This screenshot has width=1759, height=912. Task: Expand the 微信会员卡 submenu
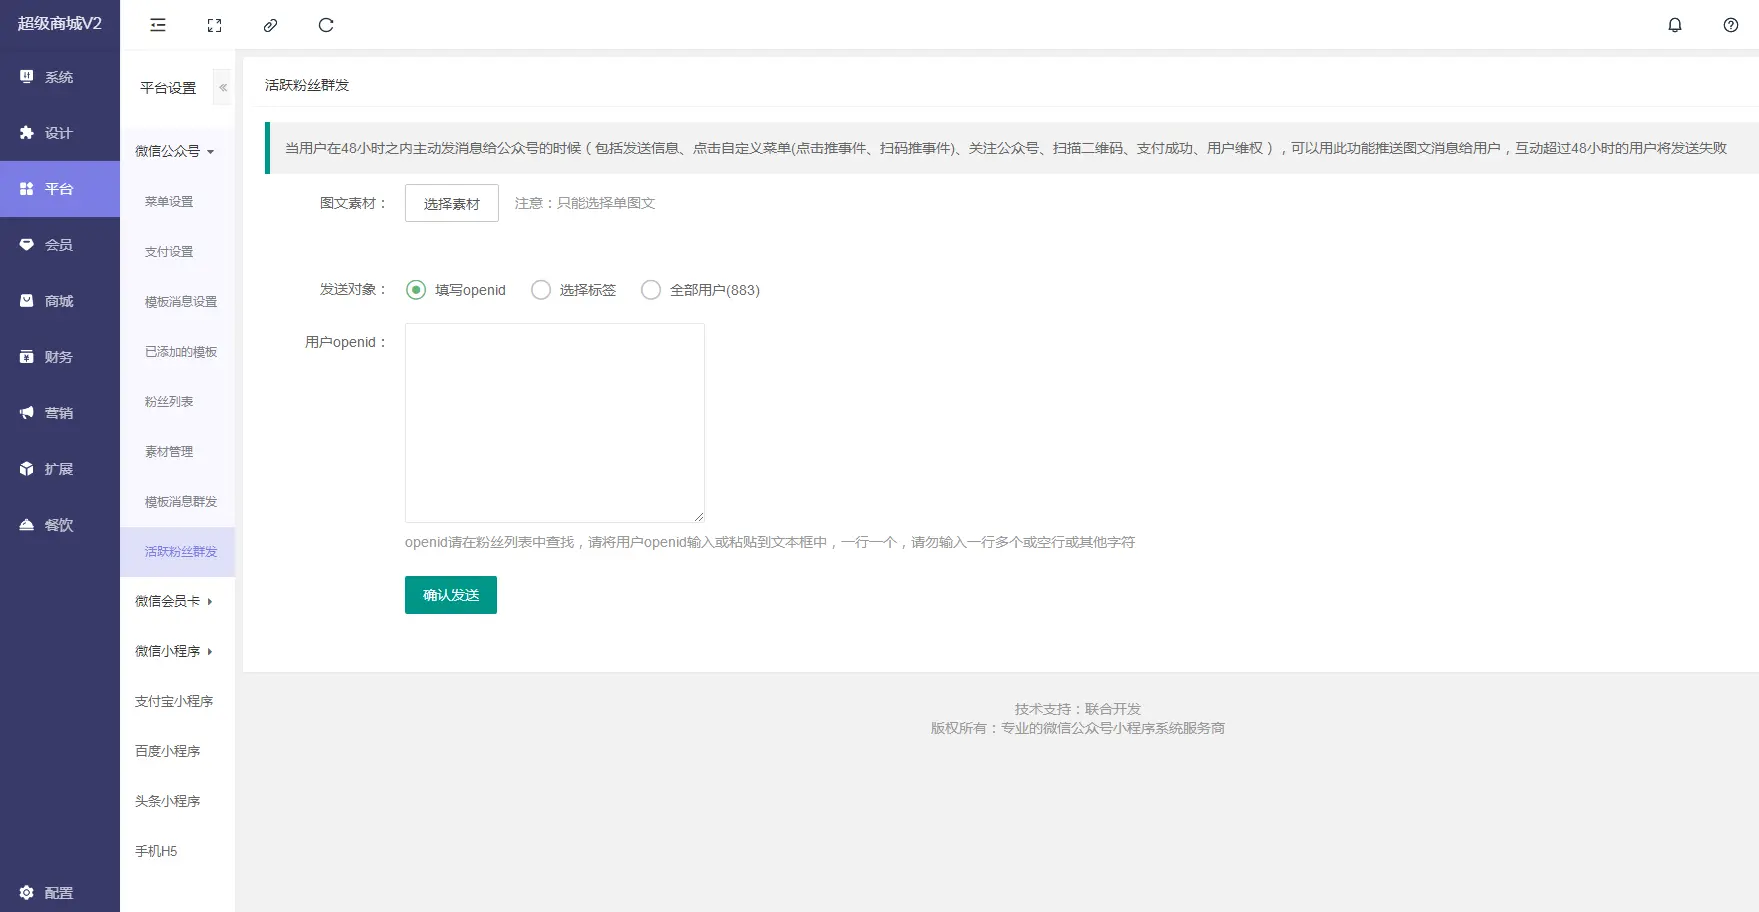tap(177, 601)
